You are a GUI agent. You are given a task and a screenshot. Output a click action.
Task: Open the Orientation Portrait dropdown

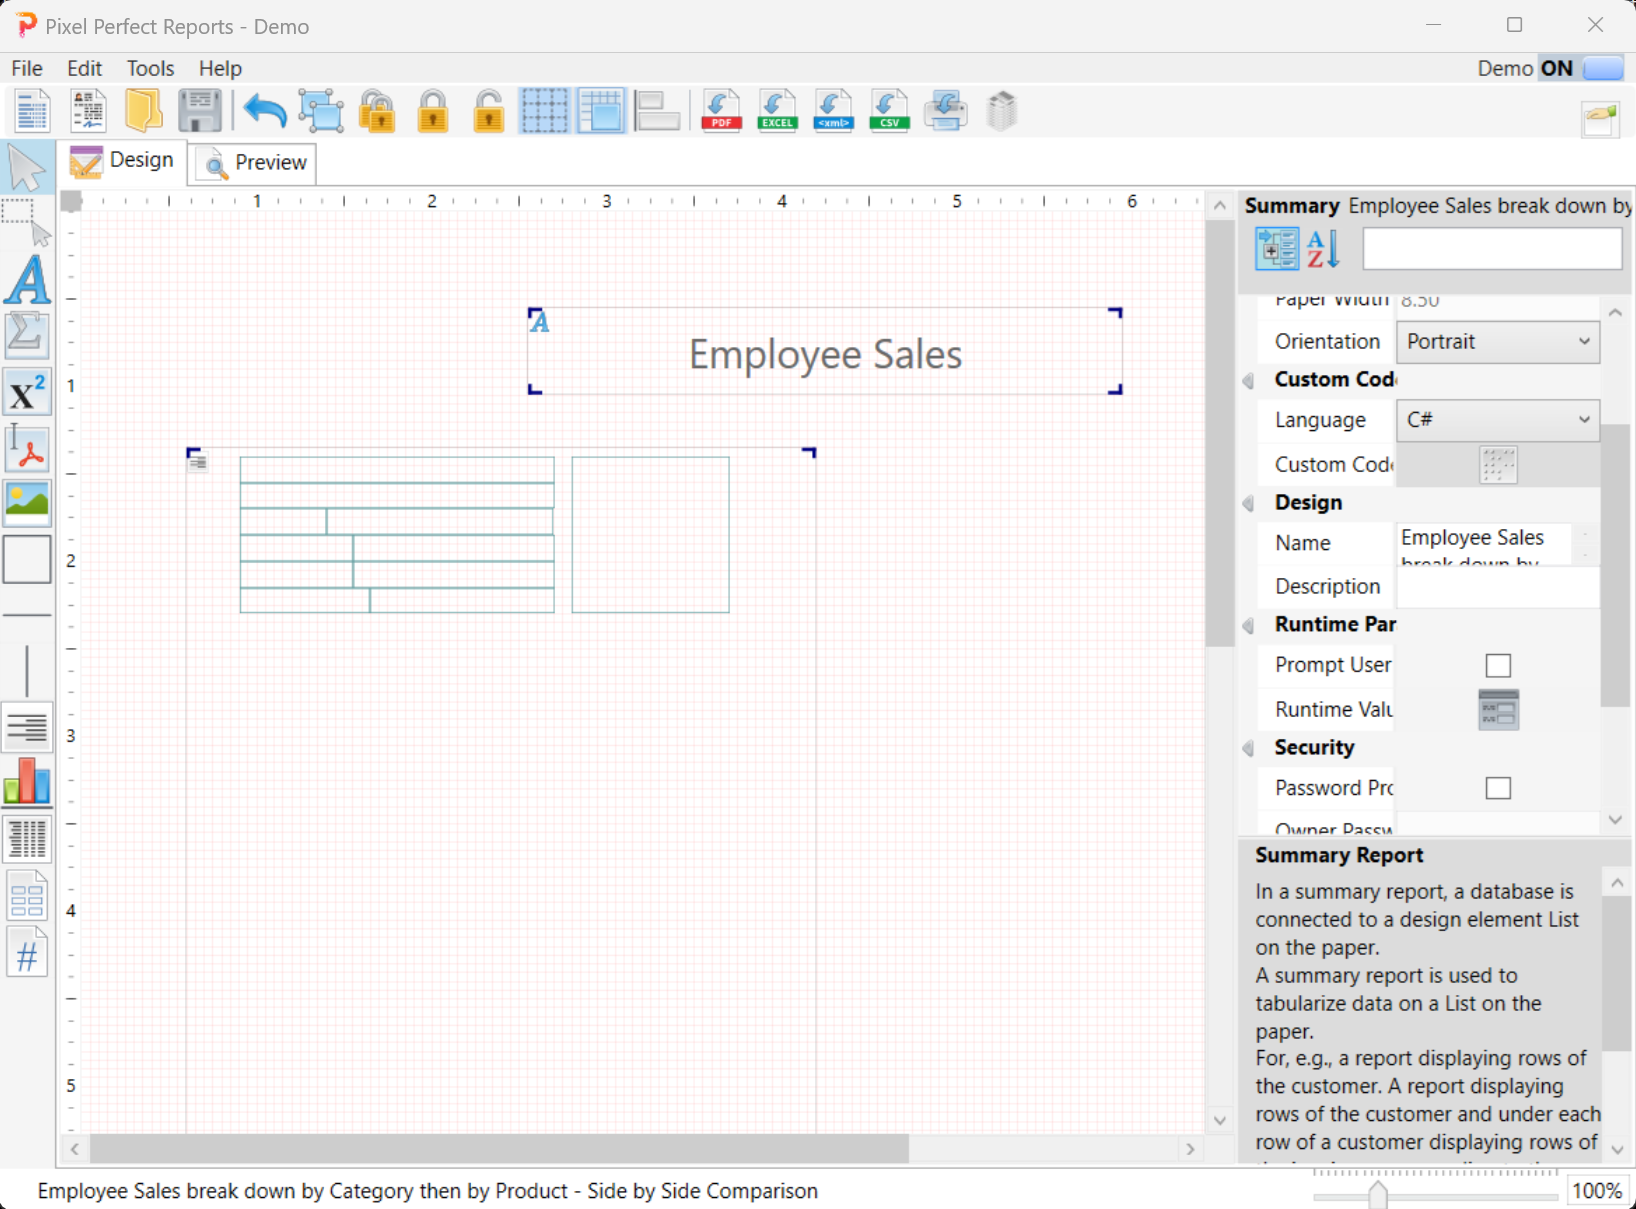tap(1498, 342)
